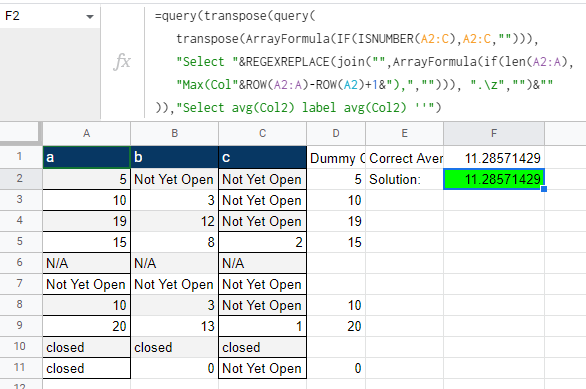Click cell D11 containing 0

click(336, 368)
